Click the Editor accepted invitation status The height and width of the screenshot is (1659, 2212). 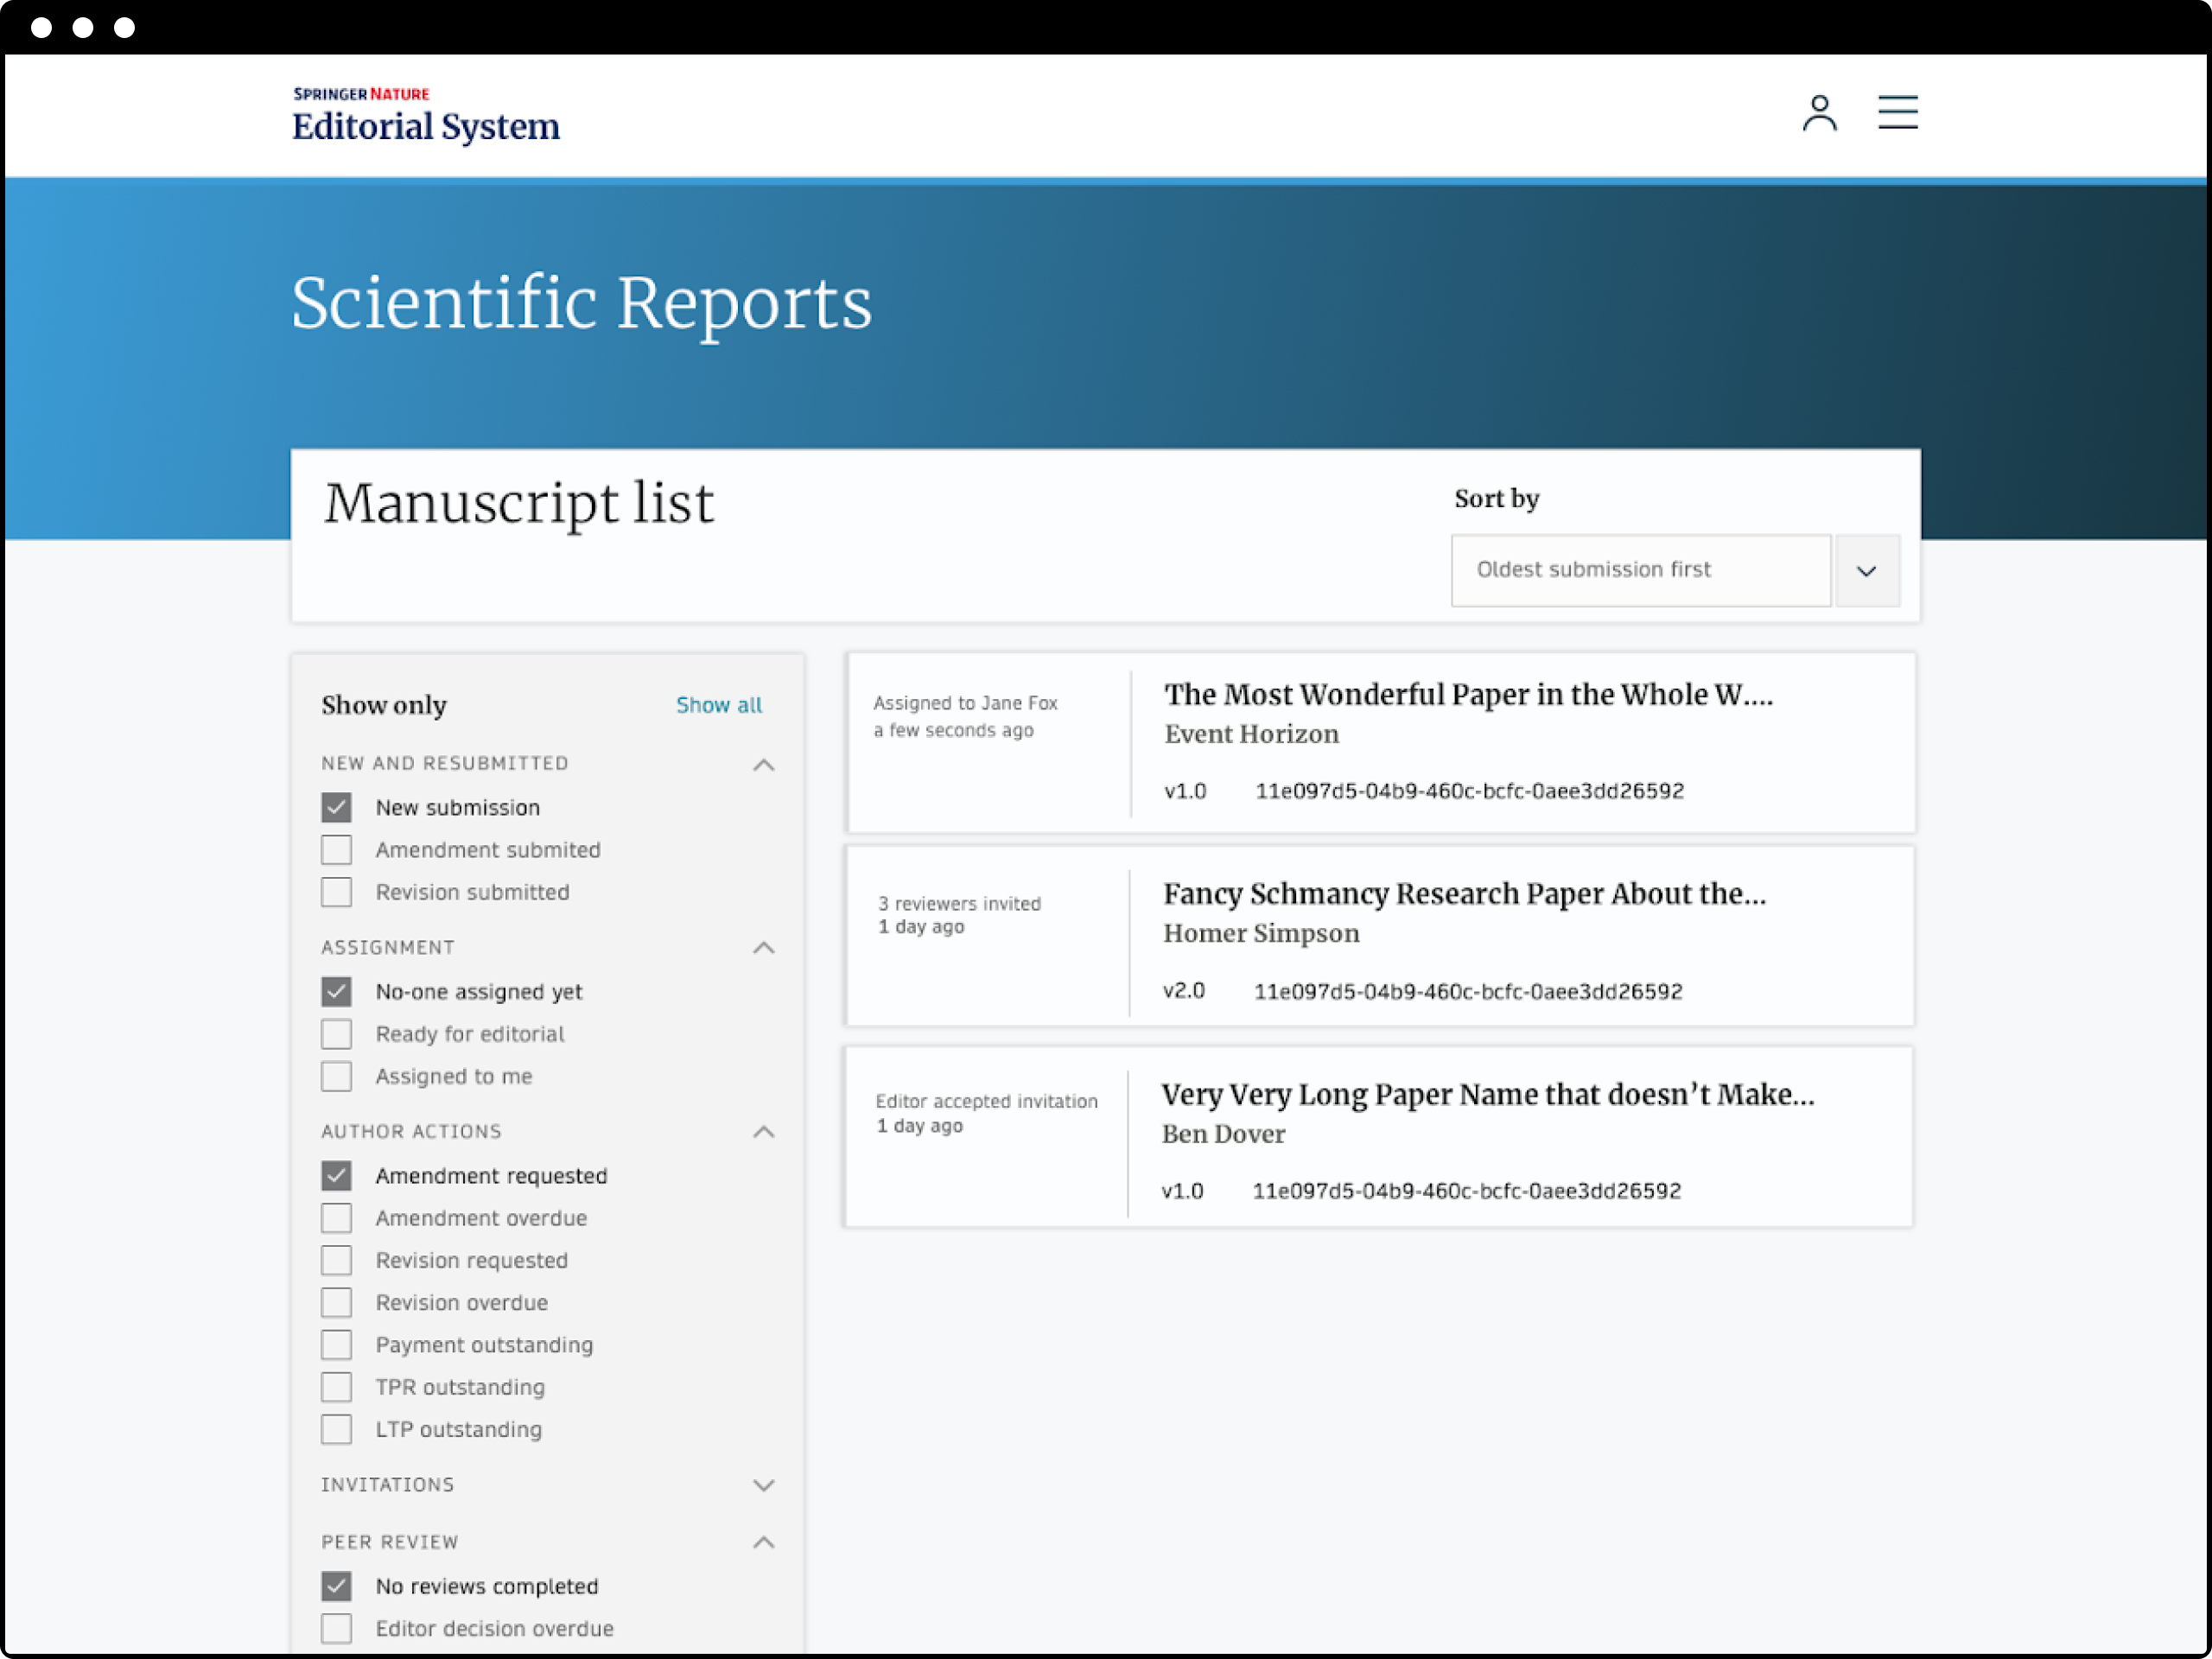tap(986, 1102)
